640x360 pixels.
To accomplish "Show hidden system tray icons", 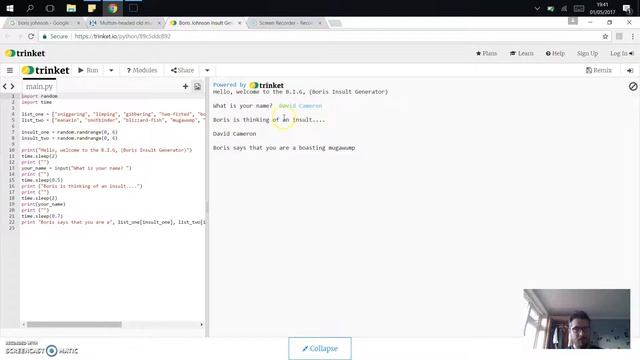I will click(537, 9).
